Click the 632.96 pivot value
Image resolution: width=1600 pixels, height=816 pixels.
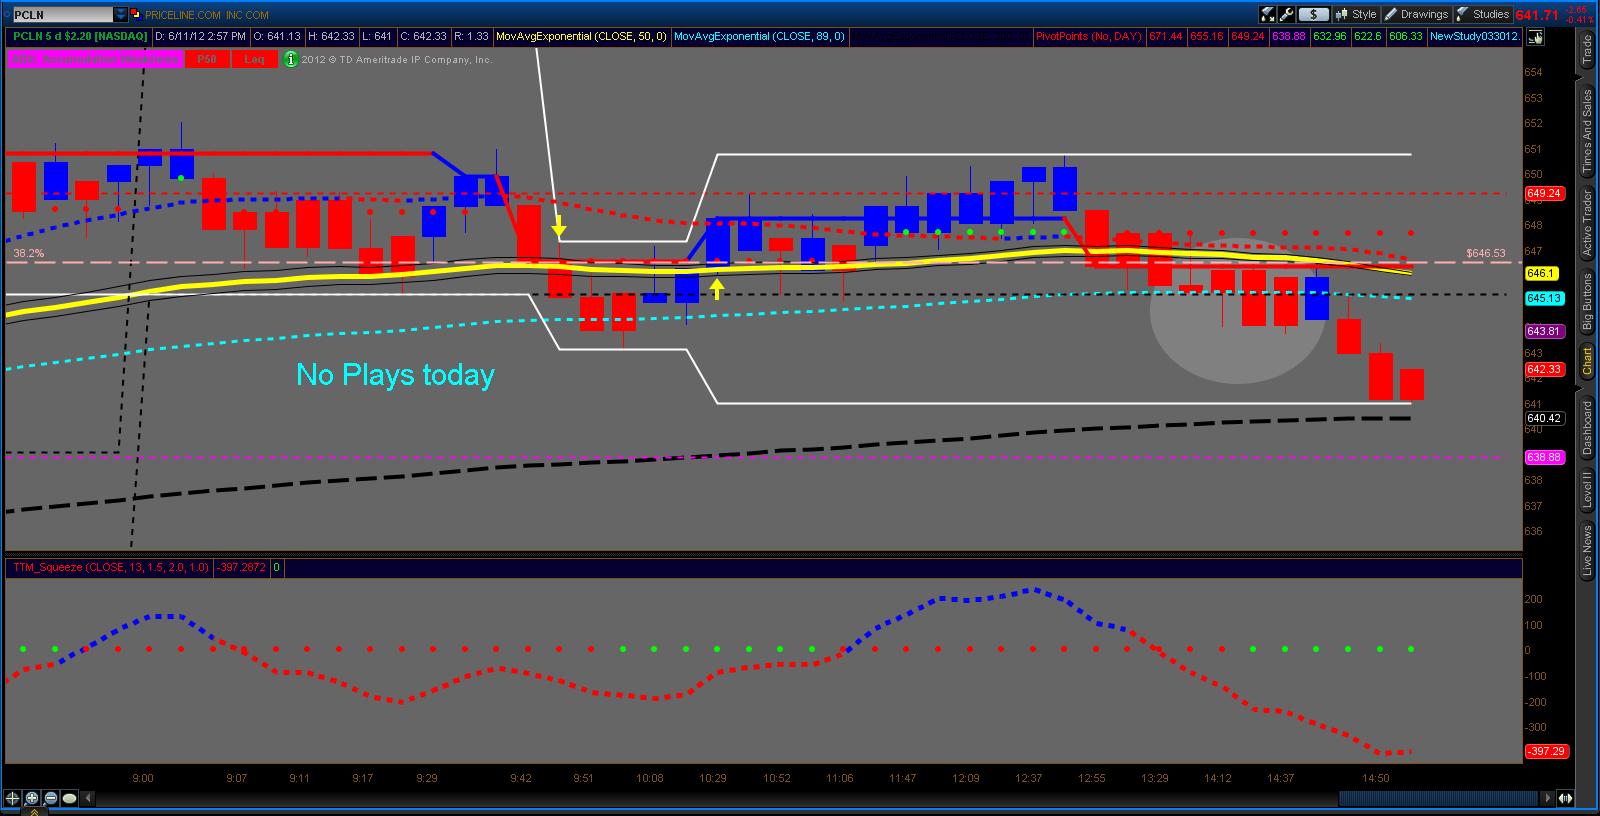point(1329,37)
